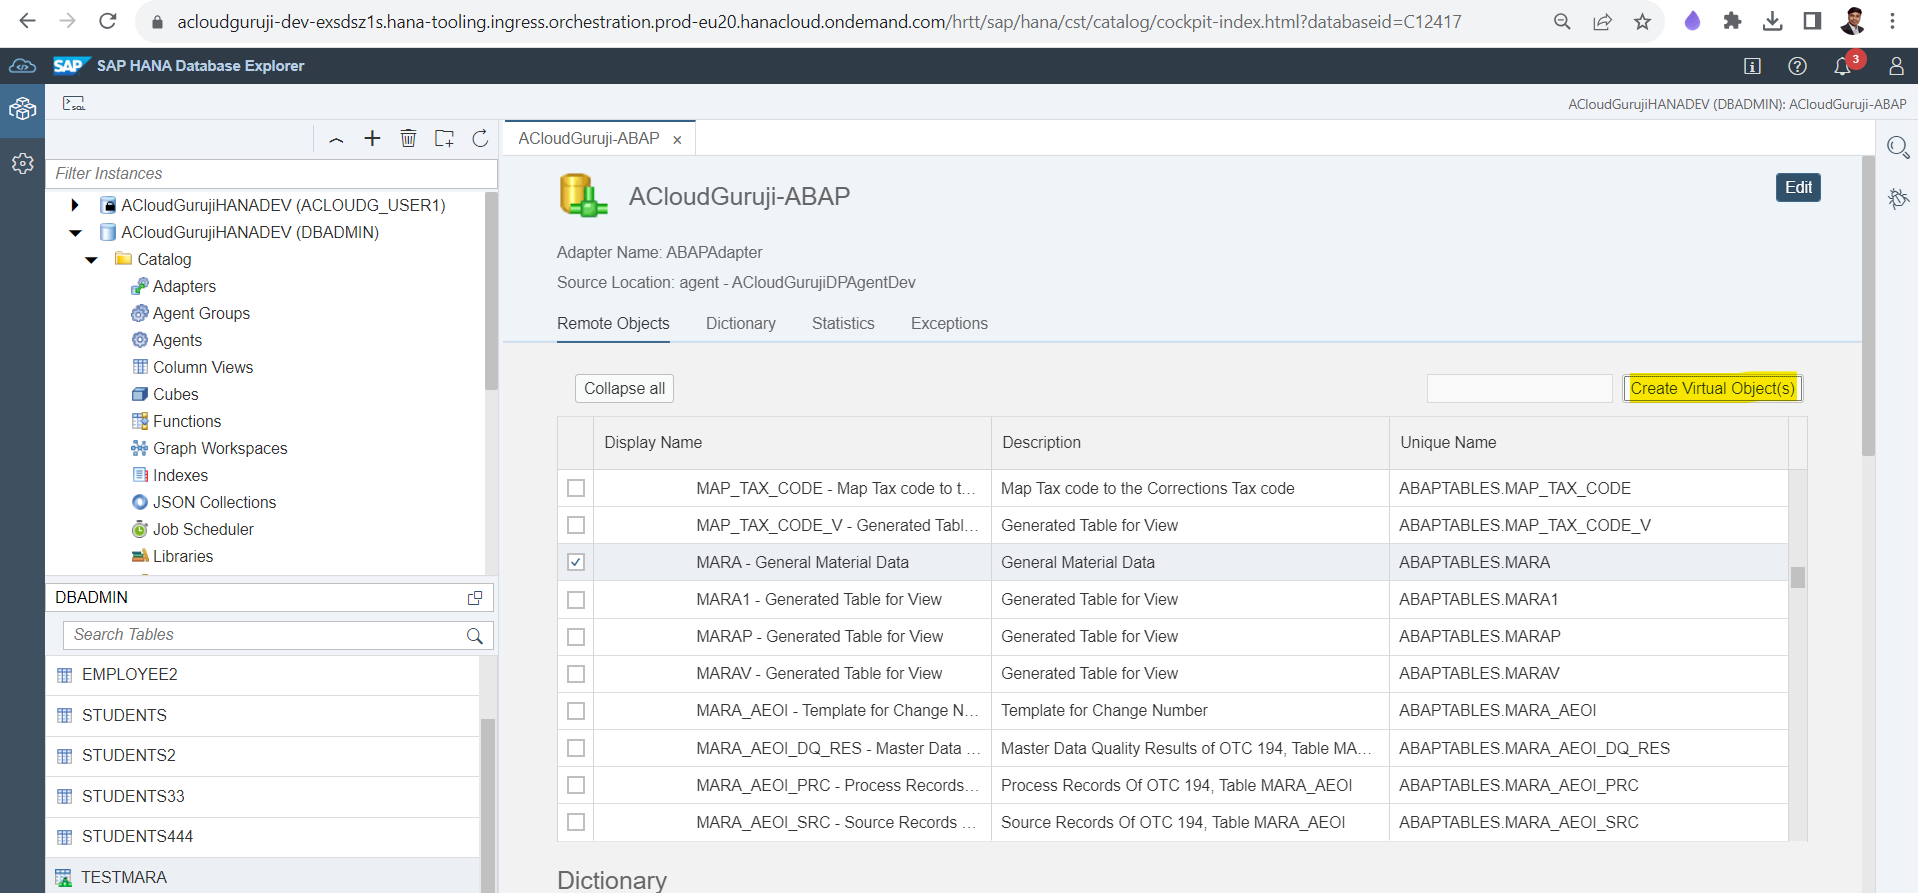Collapse ACloudGurujiHANADEV (DBADMIN) database node
Screen dimensions: 1918x893
[x=75, y=233]
